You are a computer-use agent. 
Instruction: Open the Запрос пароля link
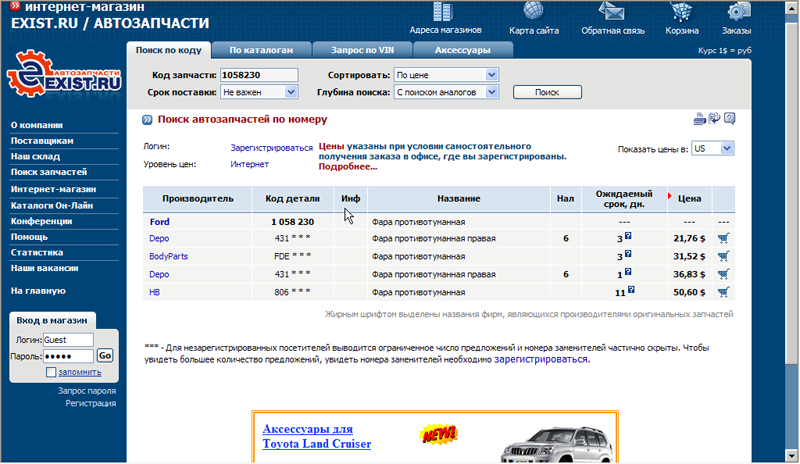[87, 391]
